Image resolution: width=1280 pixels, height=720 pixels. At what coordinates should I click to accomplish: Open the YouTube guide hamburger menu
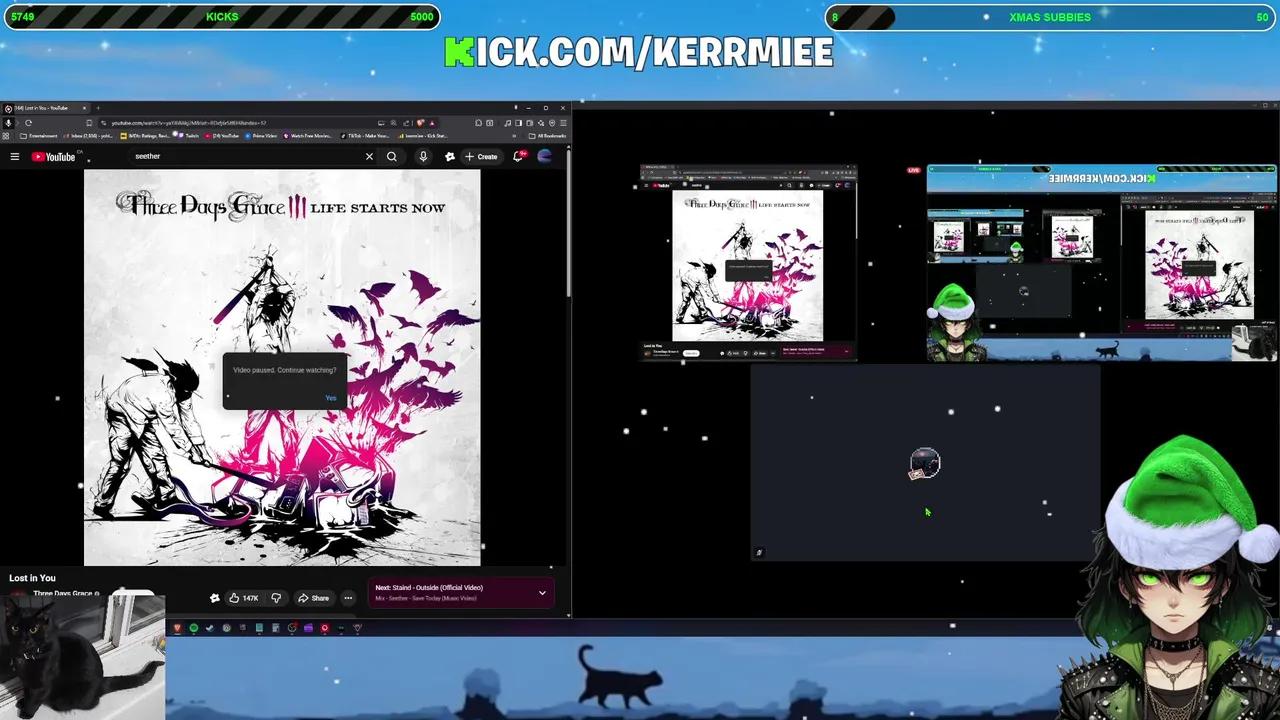(15, 156)
